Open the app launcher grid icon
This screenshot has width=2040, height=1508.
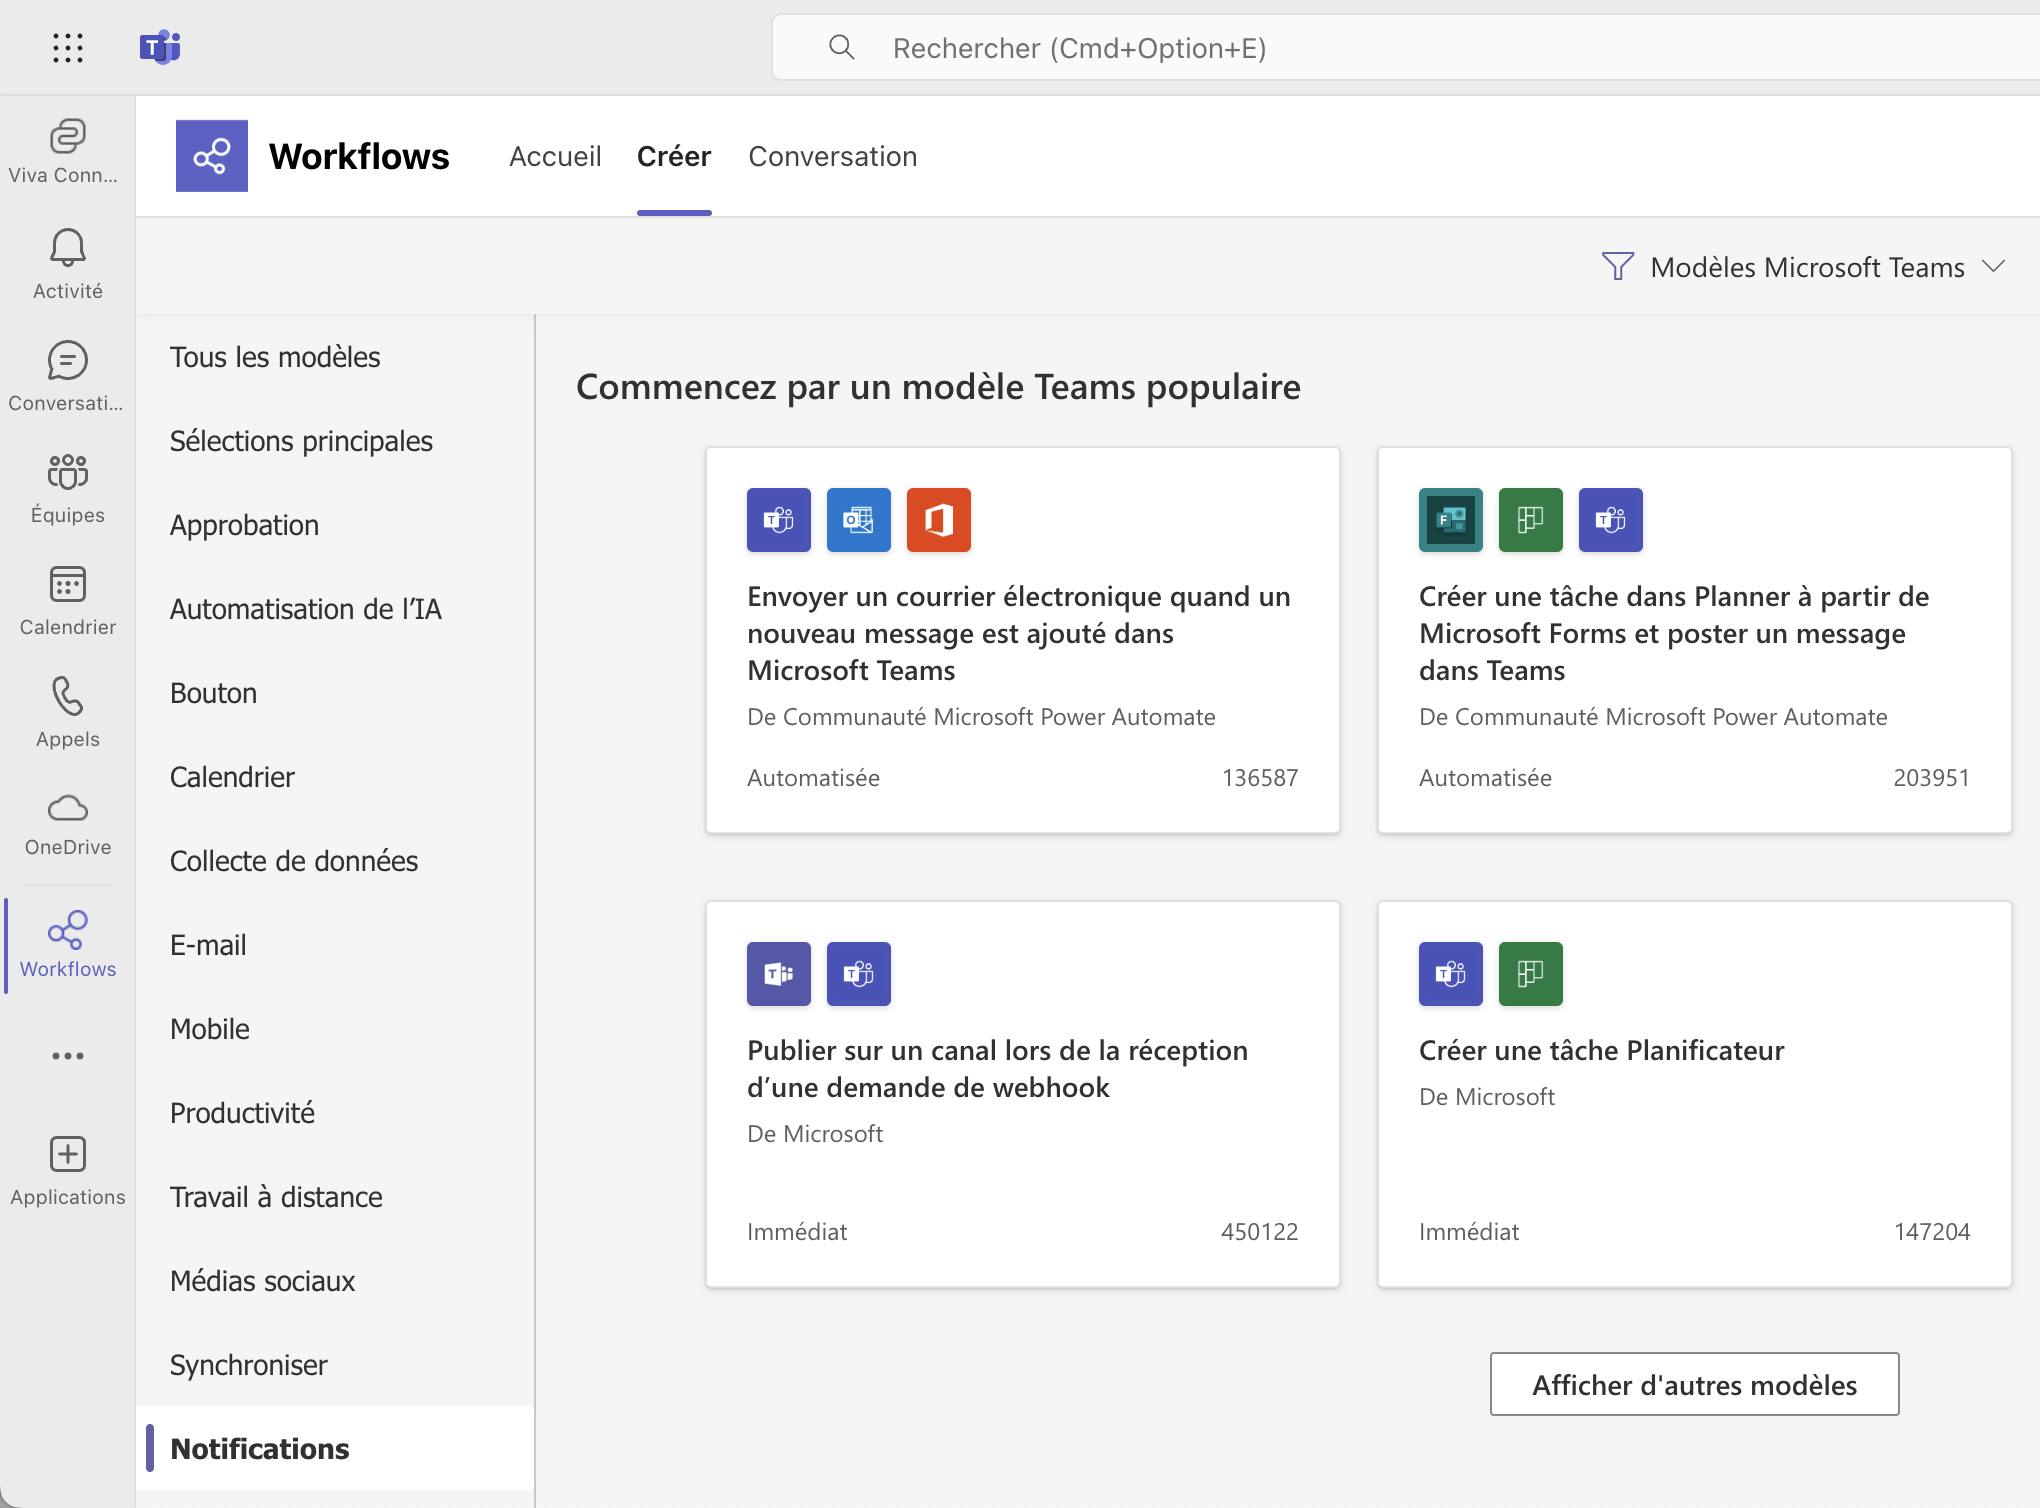[67, 47]
